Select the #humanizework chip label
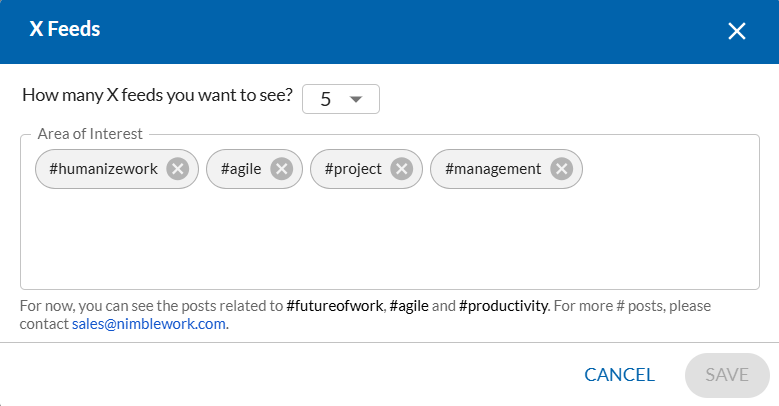 pyautogui.click(x=103, y=169)
